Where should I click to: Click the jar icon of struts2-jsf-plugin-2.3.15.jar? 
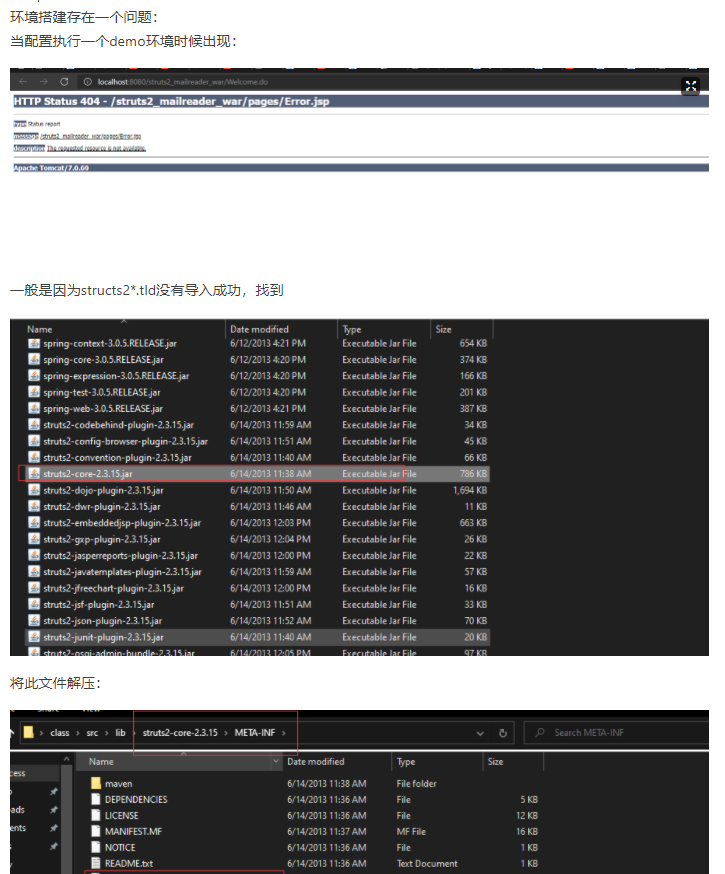click(x=34, y=604)
